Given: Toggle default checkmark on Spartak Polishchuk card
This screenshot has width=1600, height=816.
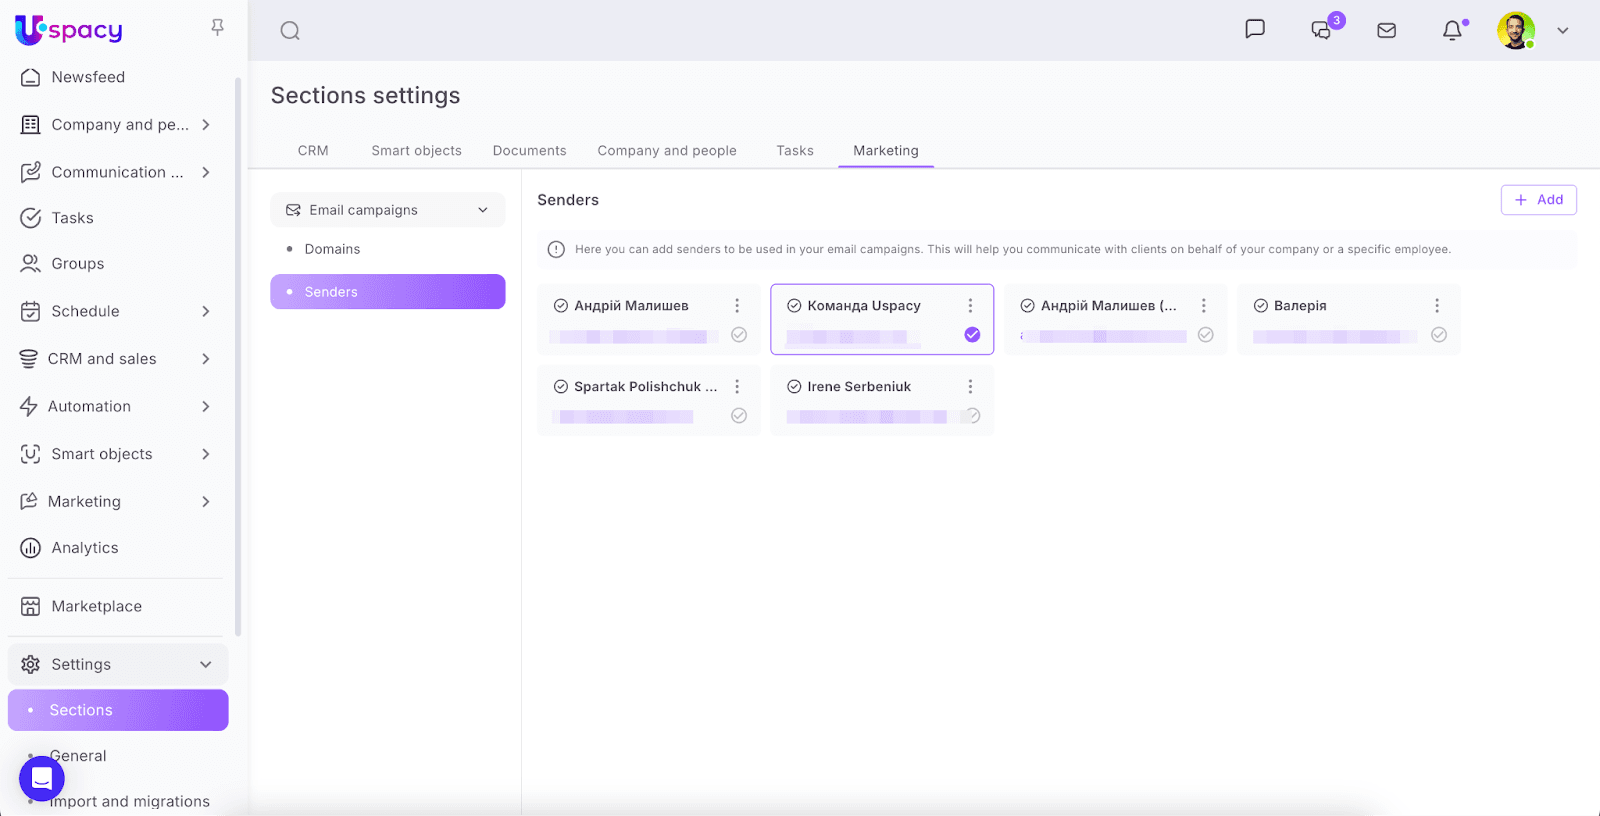Looking at the screenshot, I should pyautogui.click(x=739, y=416).
